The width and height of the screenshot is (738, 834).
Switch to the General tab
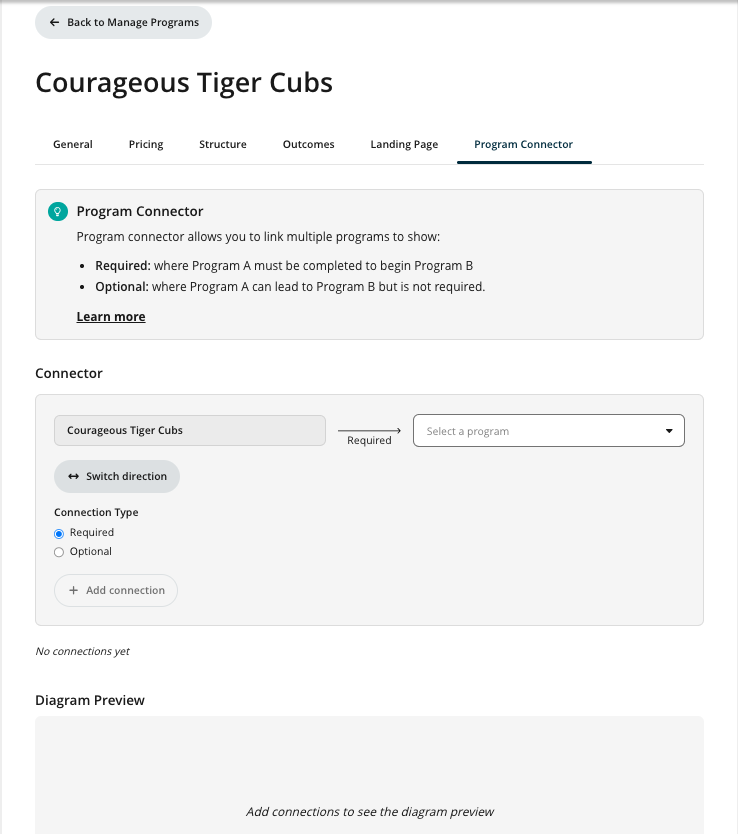pyautogui.click(x=73, y=145)
